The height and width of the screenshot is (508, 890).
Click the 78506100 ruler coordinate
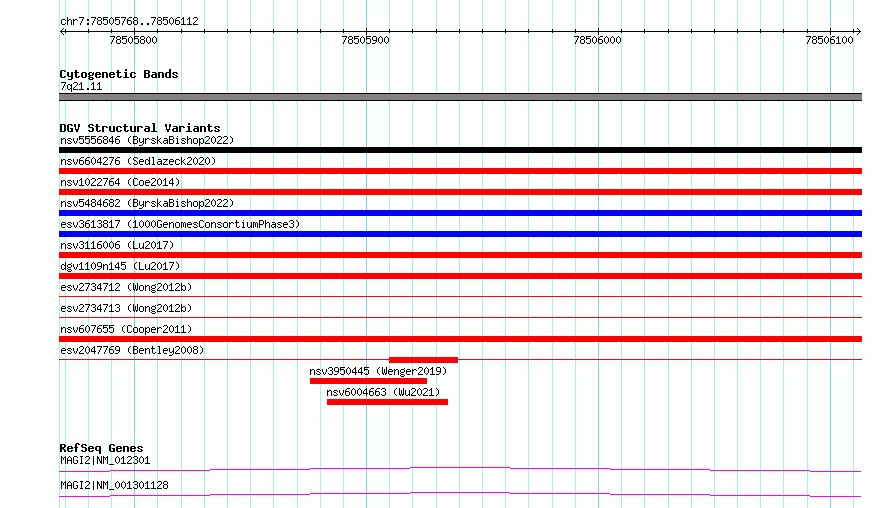tap(829, 40)
